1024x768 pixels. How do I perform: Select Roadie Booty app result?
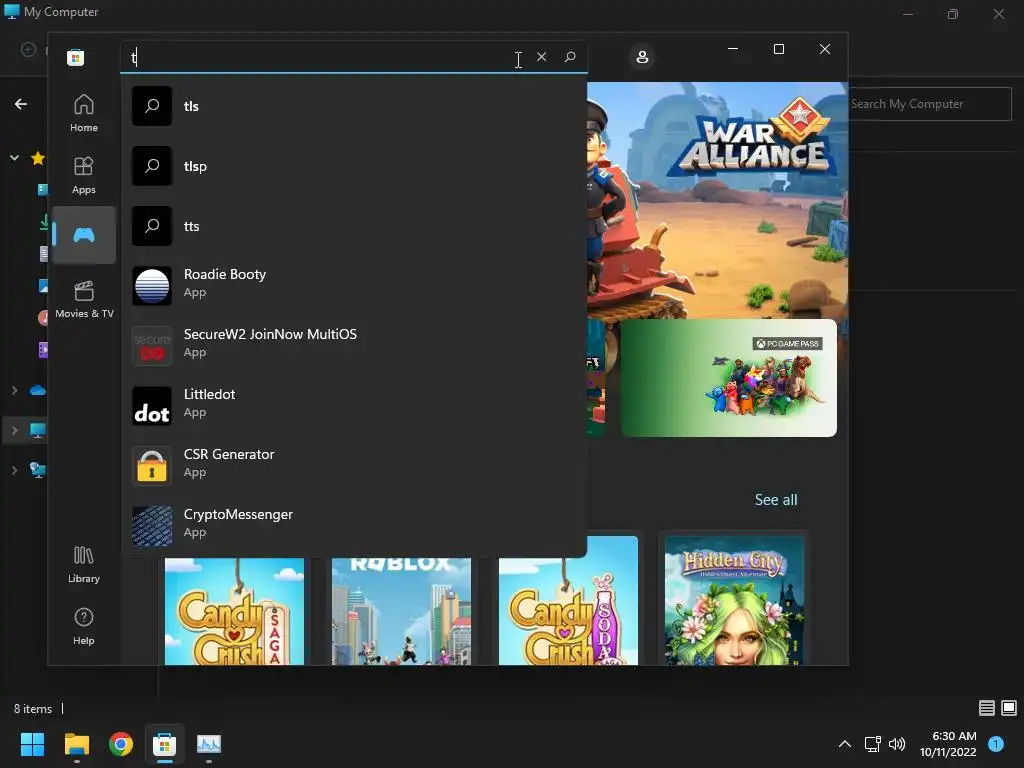[354, 285]
